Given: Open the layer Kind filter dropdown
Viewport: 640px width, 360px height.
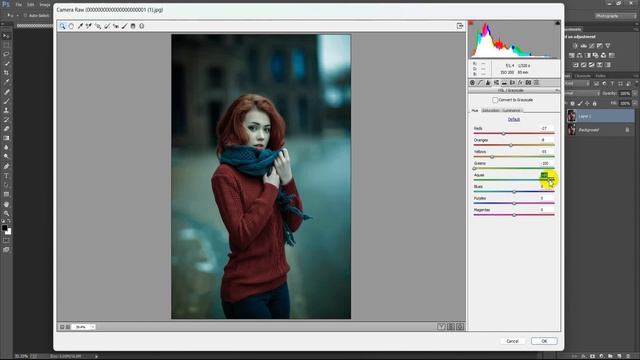Looking at the screenshot, I should tap(578, 83).
